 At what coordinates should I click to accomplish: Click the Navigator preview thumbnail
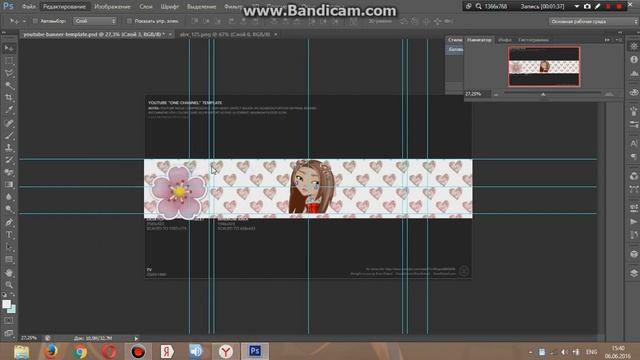544,66
